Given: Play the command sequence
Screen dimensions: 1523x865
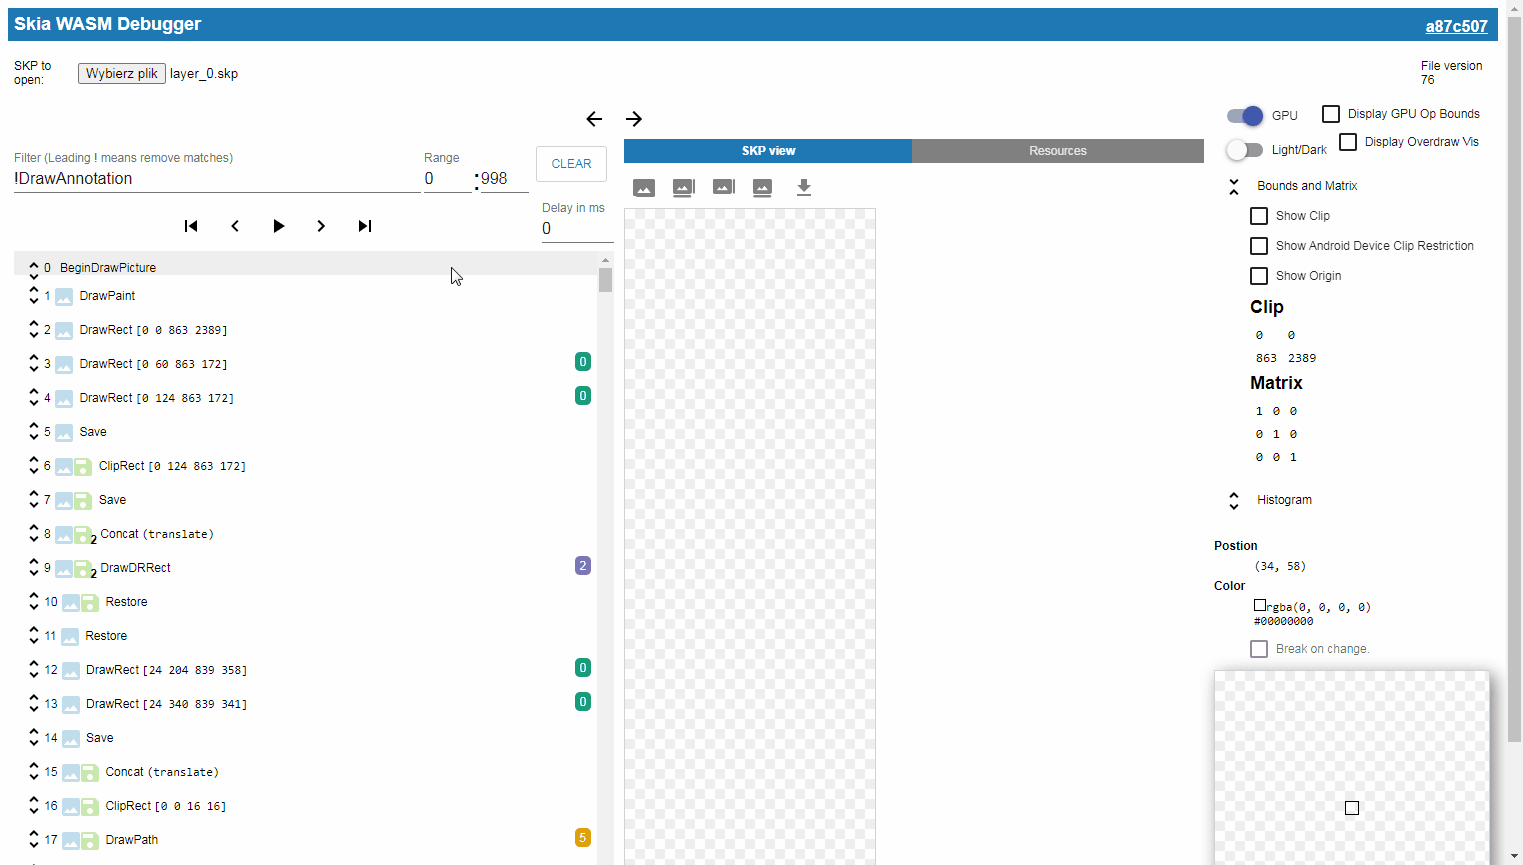Looking at the screenshot, I should point(279,226).
